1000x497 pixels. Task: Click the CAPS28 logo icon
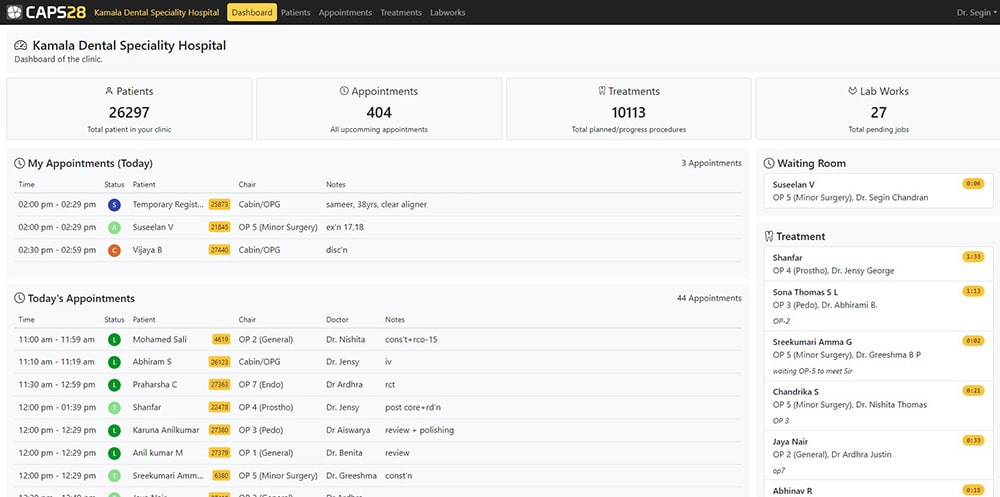[14, 12]
